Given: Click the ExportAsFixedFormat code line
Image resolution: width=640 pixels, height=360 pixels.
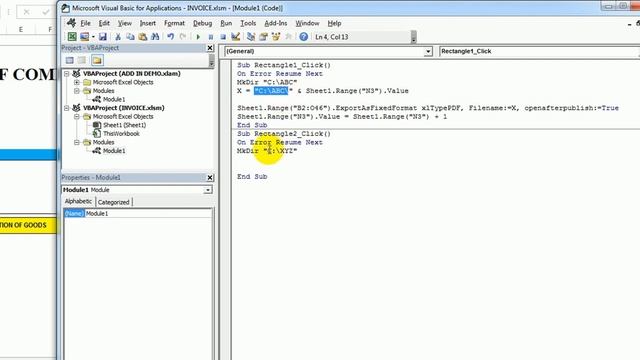Looking at the screenshot, I should click(x=428, y=108).
